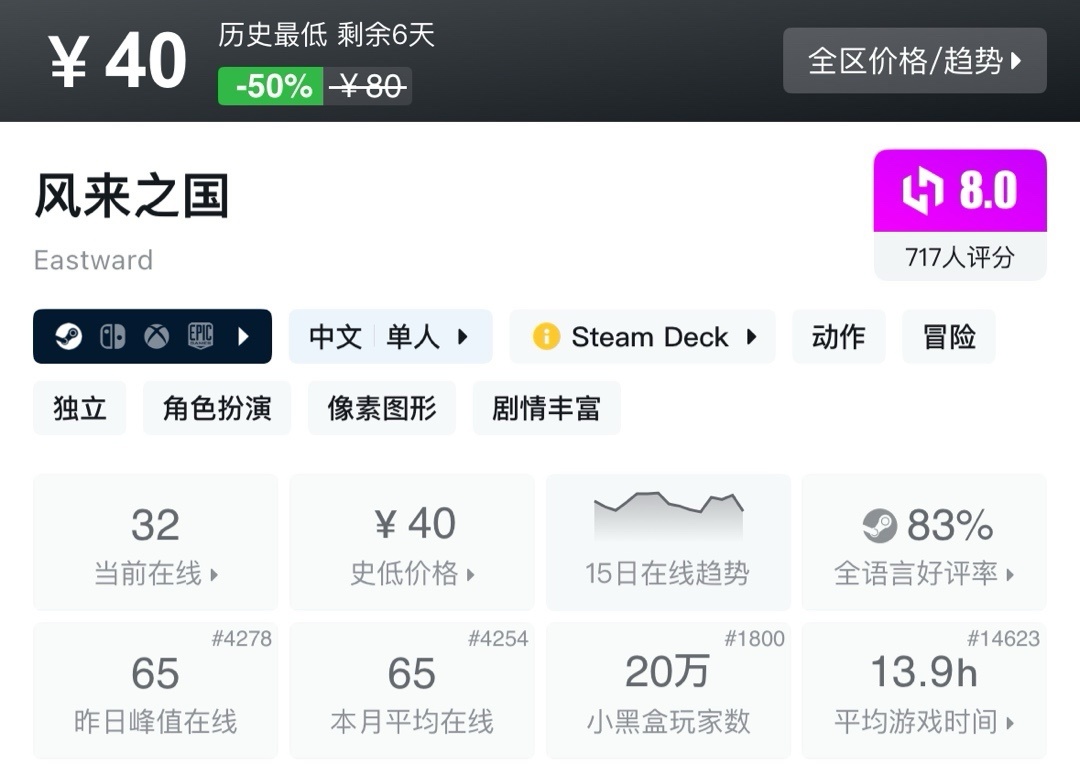The height and width of the screenshot is (764, 1080).
Task: Click the Xbox platform icon
Action: pos(156,337)
